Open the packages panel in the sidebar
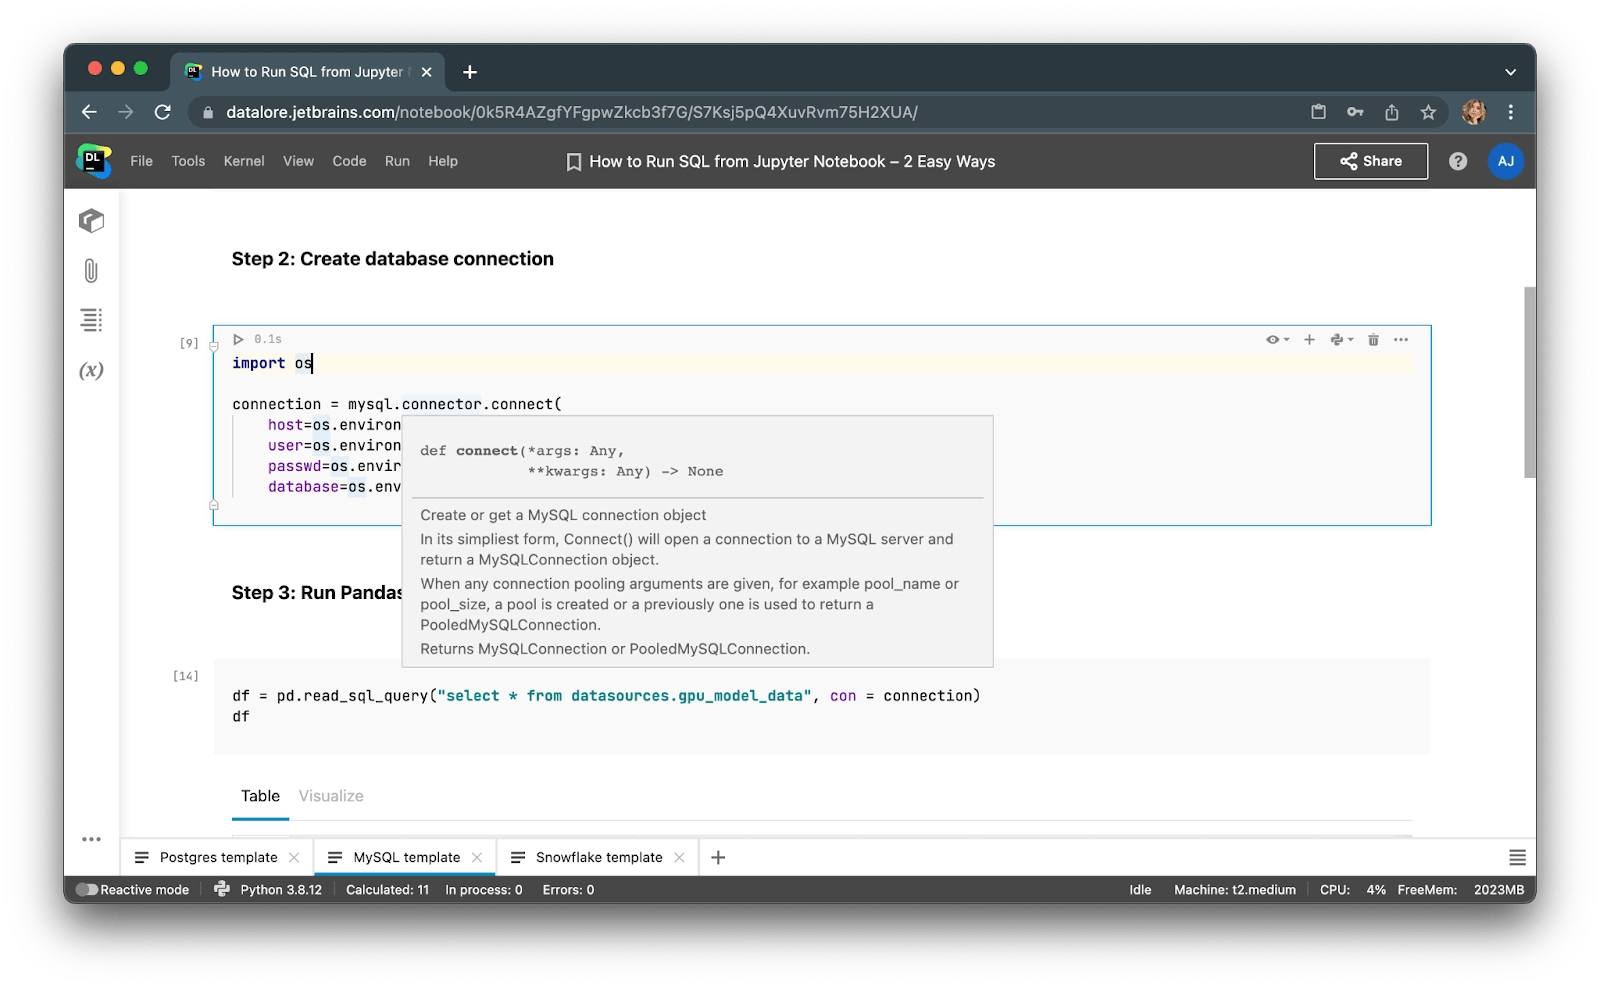This screenshot has width=1600, height=988. 91,220
